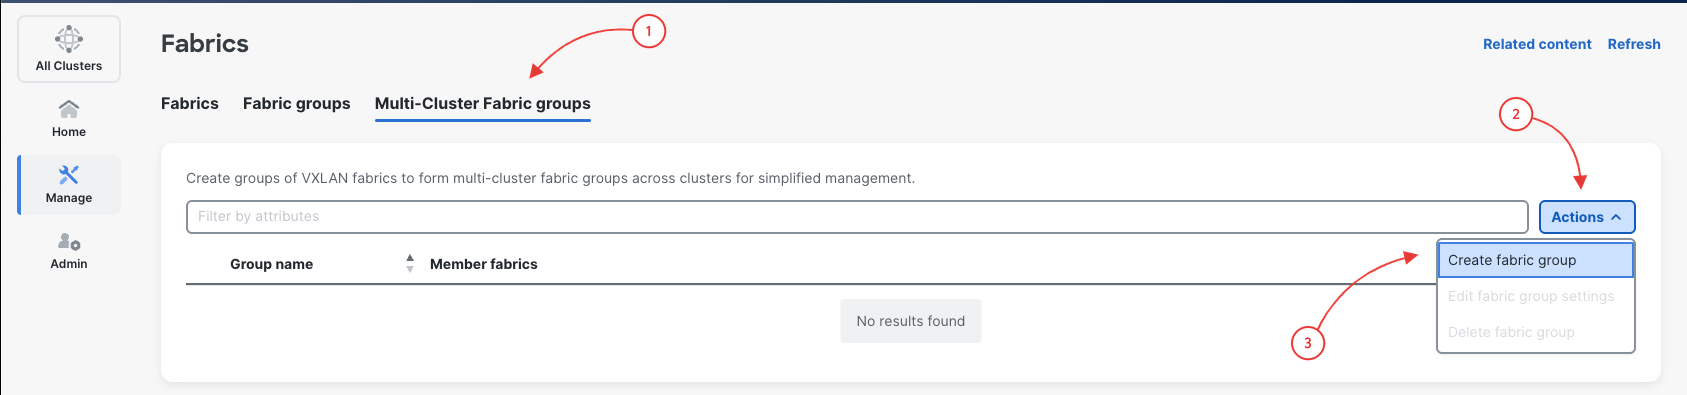The image size is (1687, 395).
Task: Click the Refresh link
Action: [x=1634, y=44]
